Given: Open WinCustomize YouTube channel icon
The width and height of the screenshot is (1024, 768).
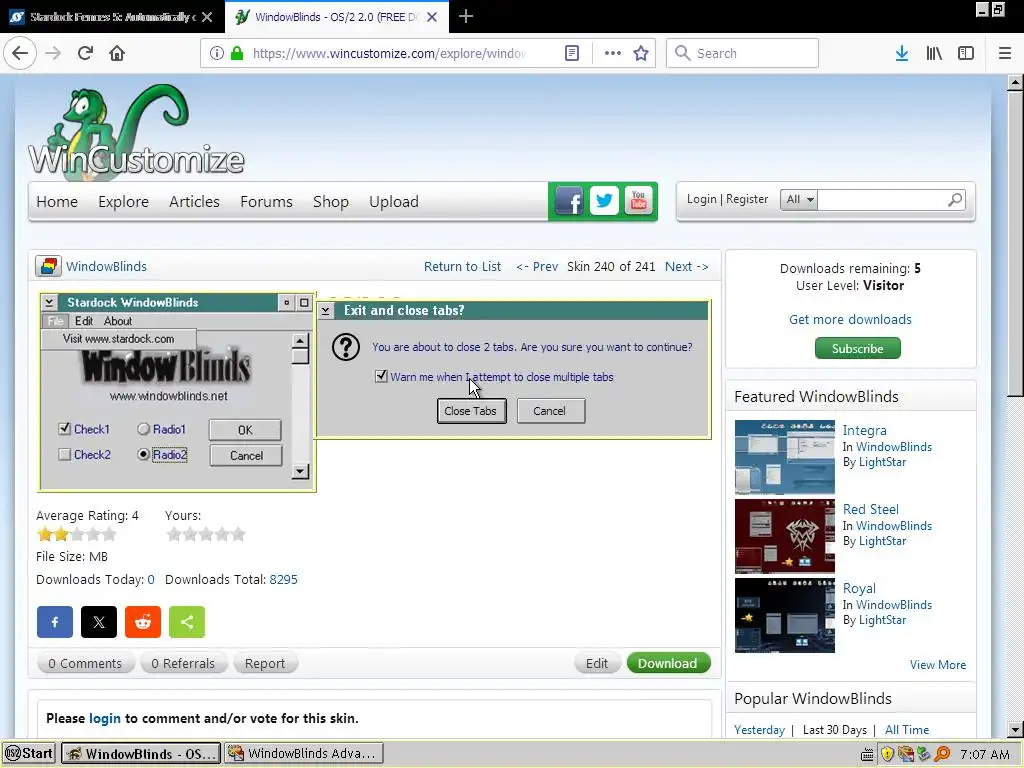Looking at the screenshot, I should pyautogui.click(x=639, y=201).
